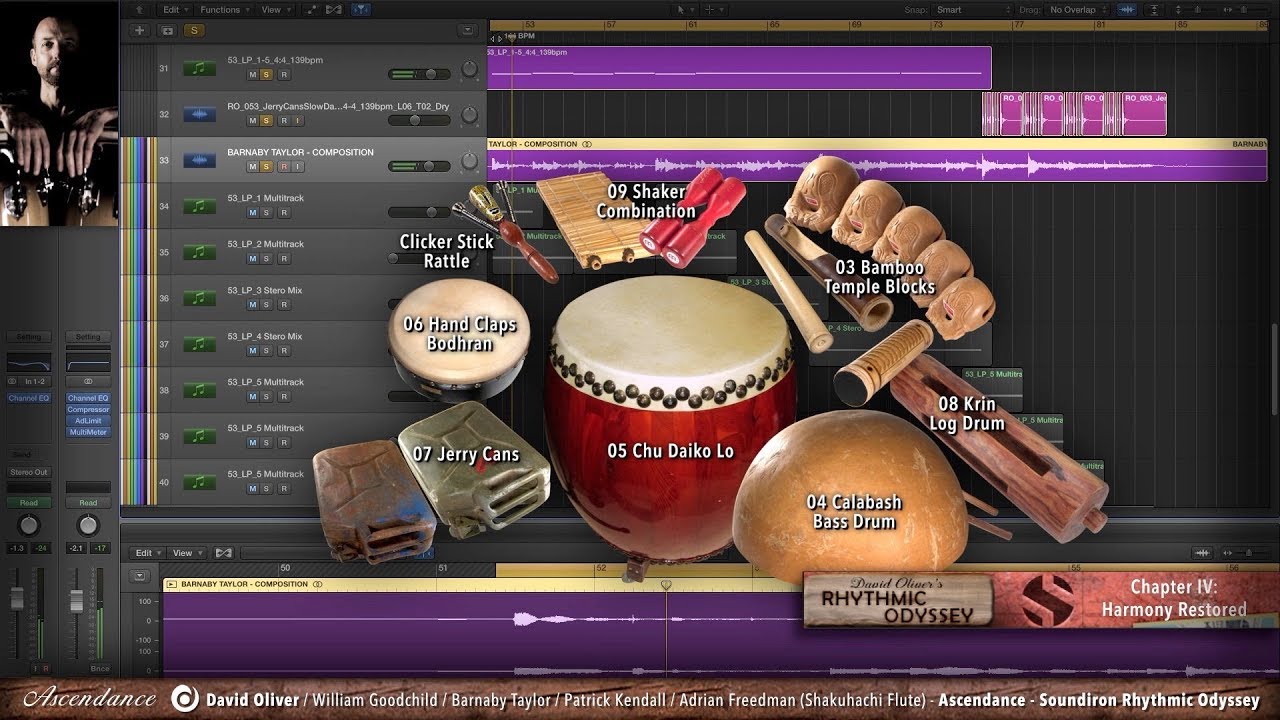Toggle input monitoring I on track 32
This screenshot has height=720, width=1280.
[x=297, y=121]
